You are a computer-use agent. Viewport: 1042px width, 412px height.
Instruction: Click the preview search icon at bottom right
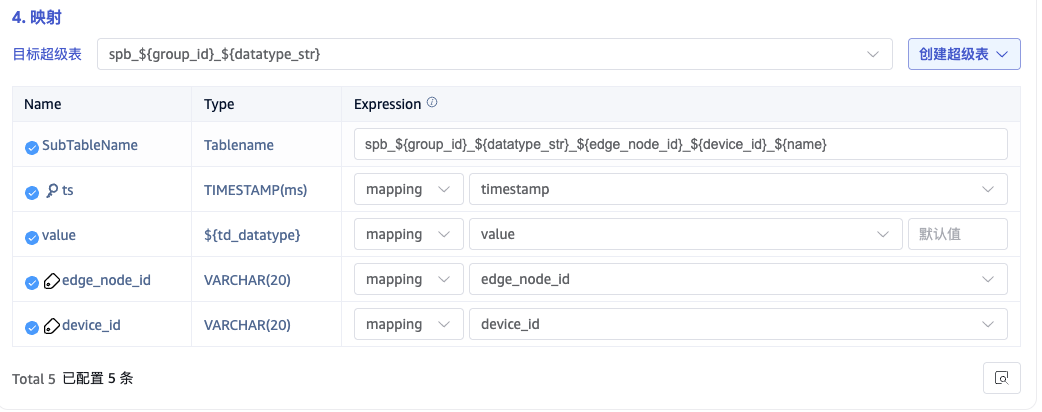coord(1002,378)
